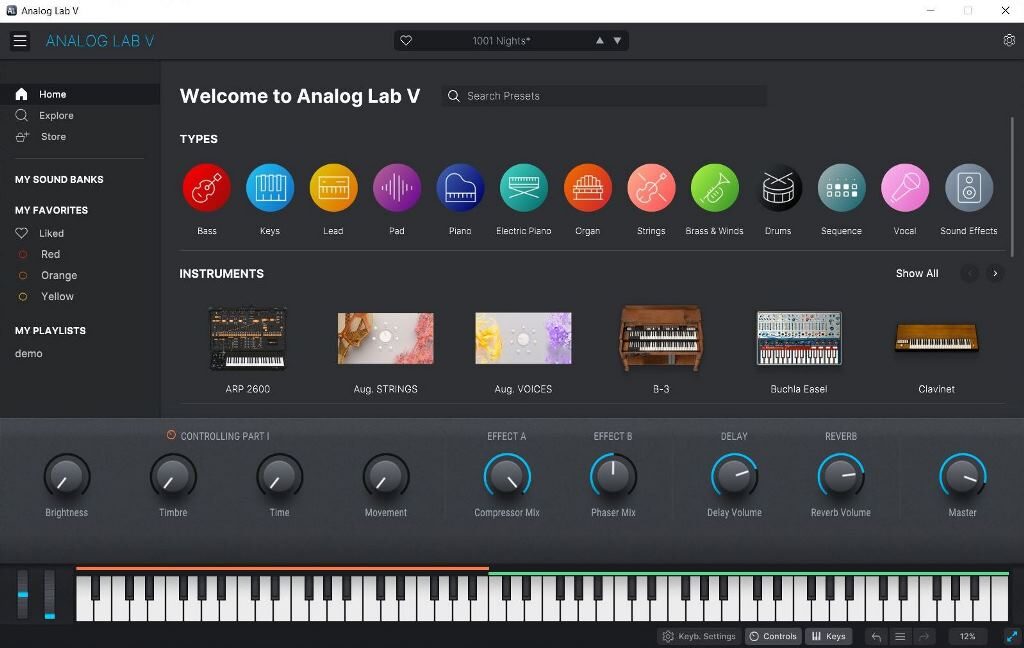Select the Drums type icon
This screenshot has height=648, width=1024.
pos(778,188)
